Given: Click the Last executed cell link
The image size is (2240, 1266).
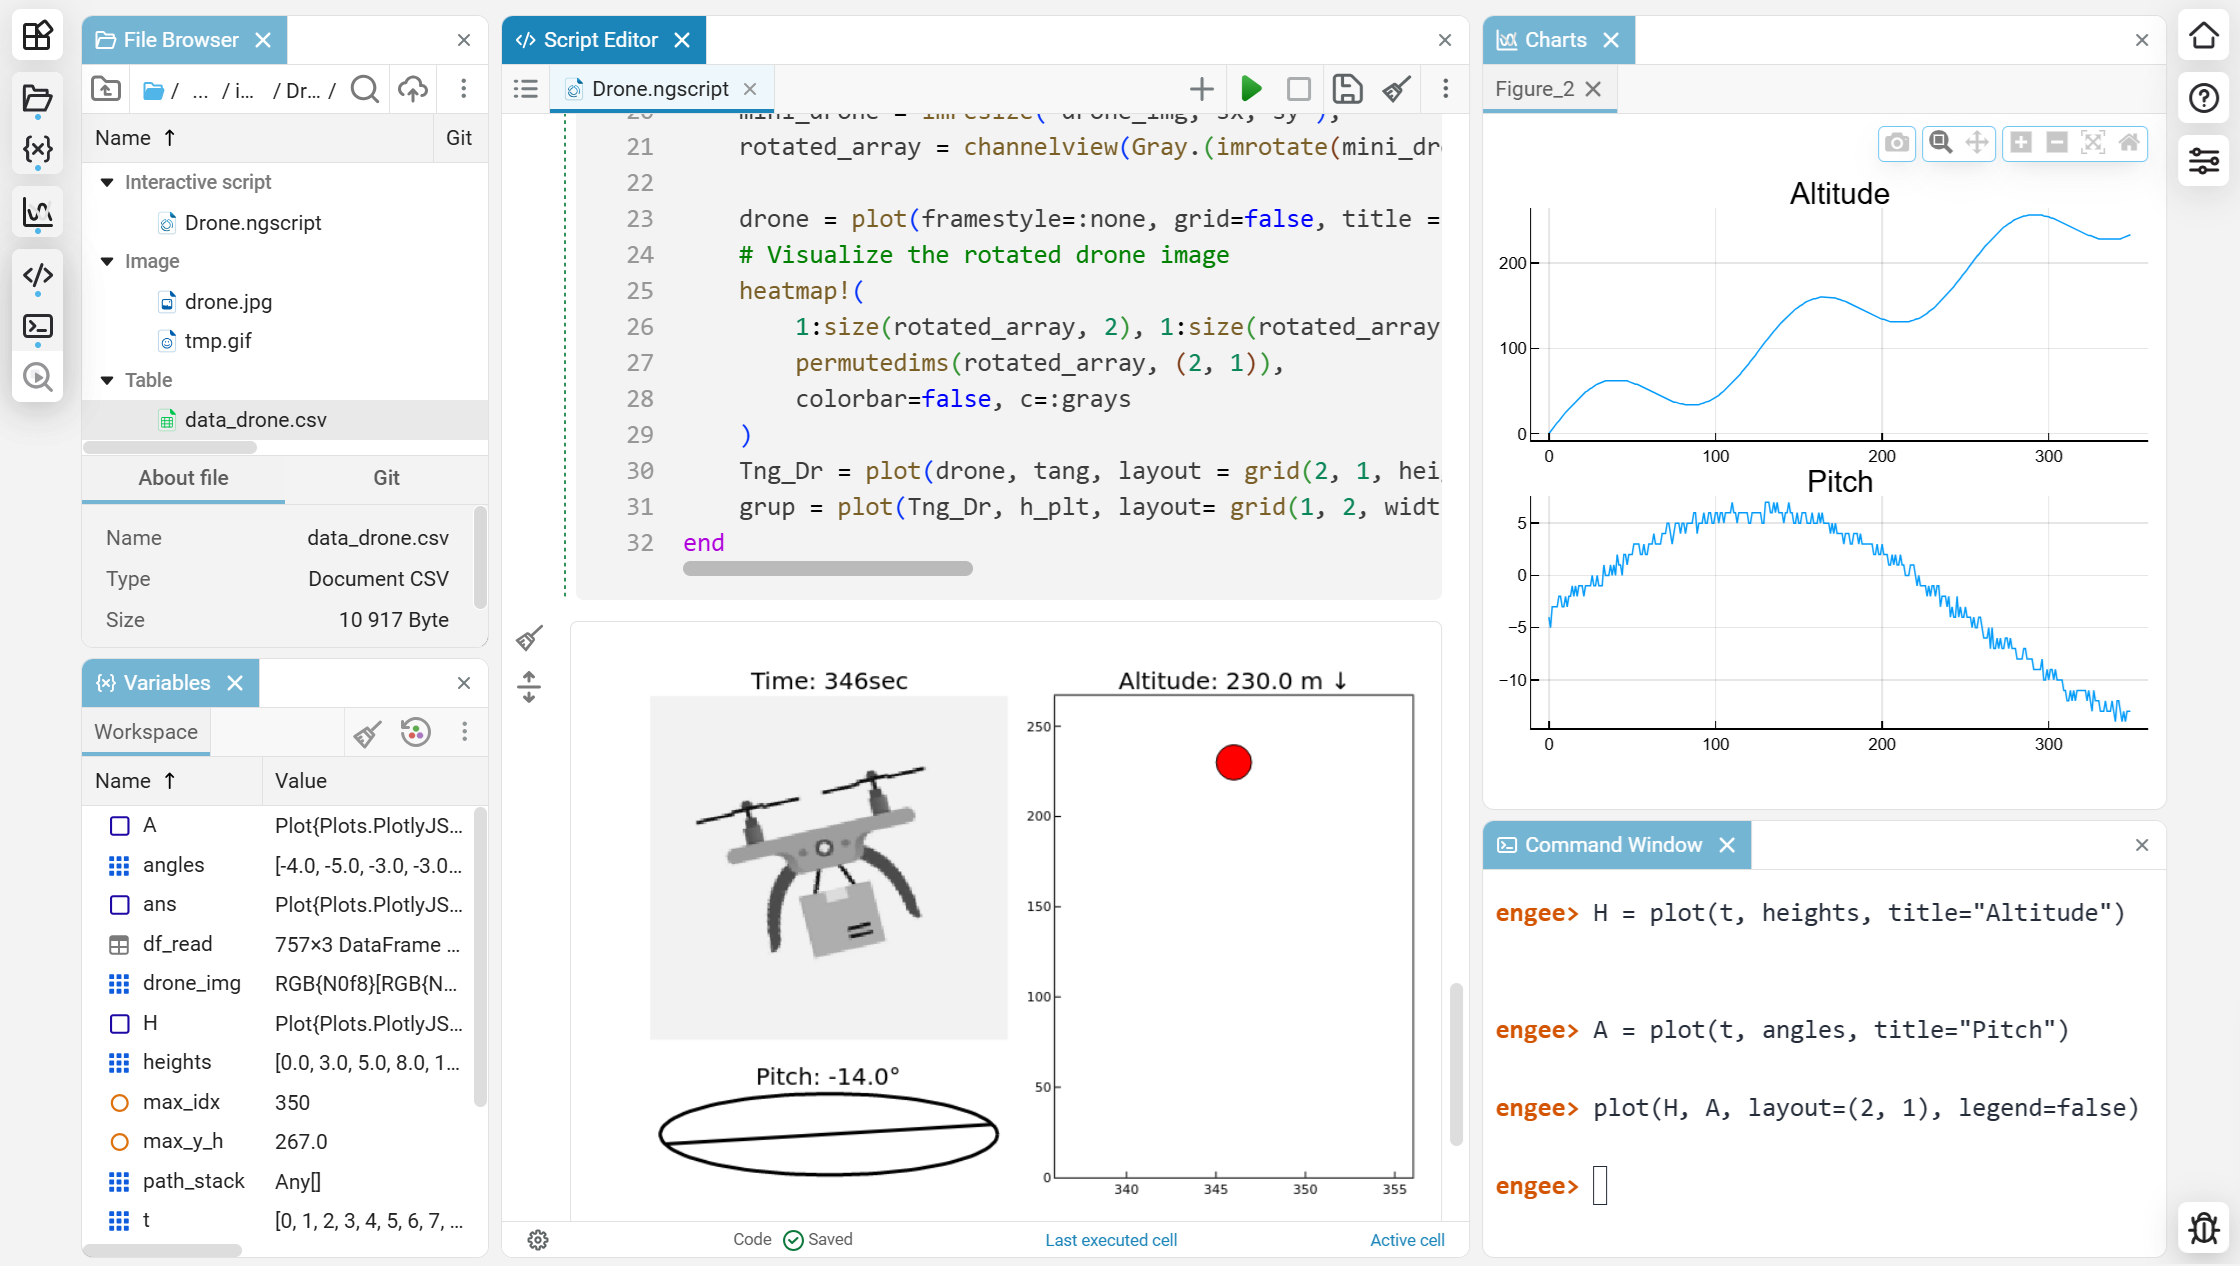Looking at the screenshot, I should tap(1110, 1240).
